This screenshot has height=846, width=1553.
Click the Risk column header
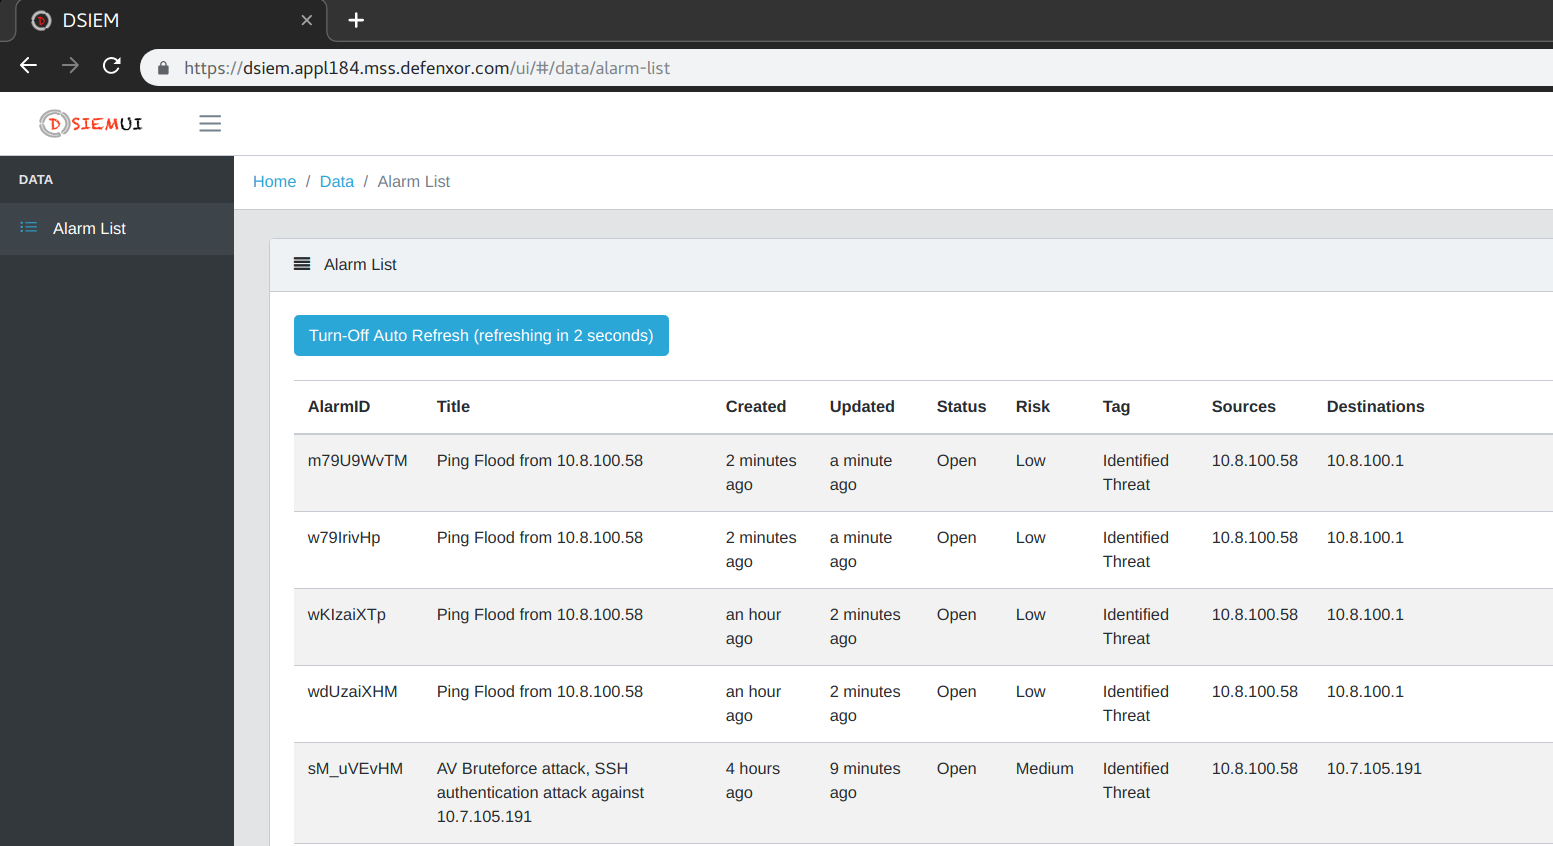(1032, 407)
